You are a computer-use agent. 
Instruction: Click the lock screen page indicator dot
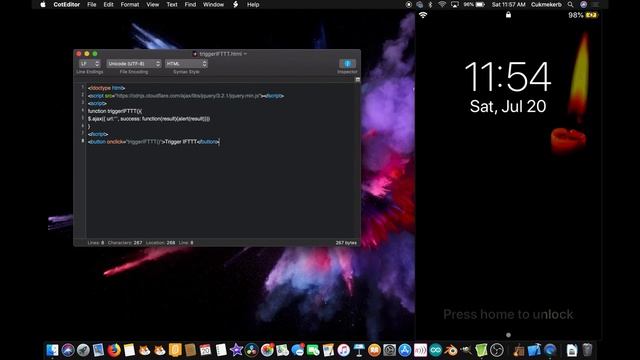click(508, 335)
